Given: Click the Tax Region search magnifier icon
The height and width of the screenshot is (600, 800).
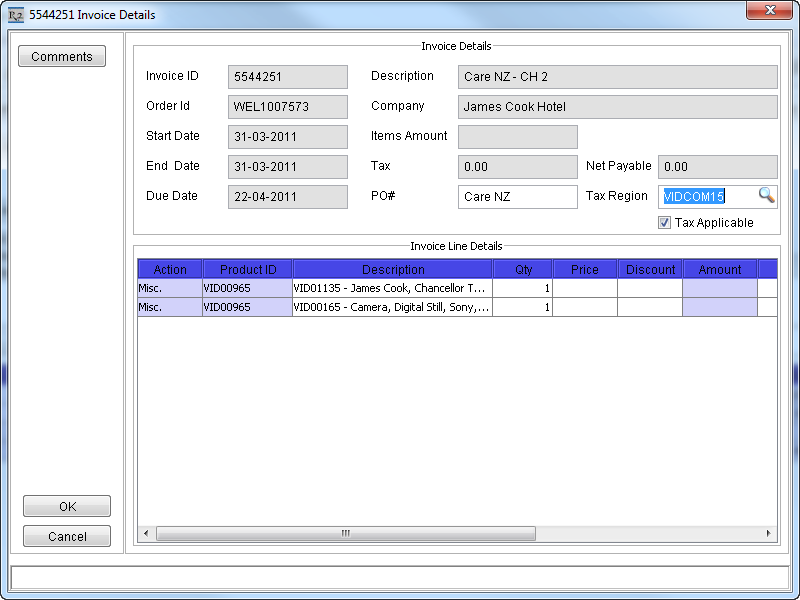Looking at the screenshot, I should [x=766, y=196].
